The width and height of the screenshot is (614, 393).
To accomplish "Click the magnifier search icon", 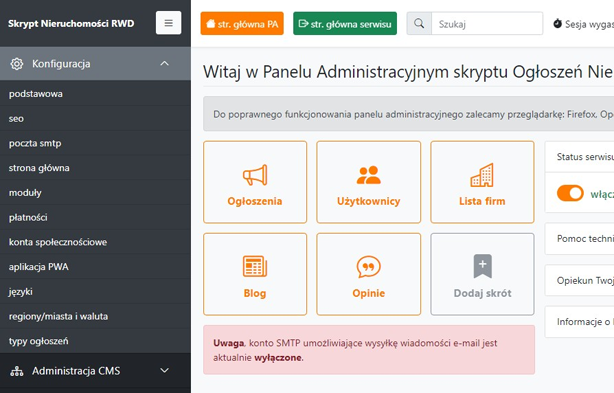I will [x=419, y=23].
